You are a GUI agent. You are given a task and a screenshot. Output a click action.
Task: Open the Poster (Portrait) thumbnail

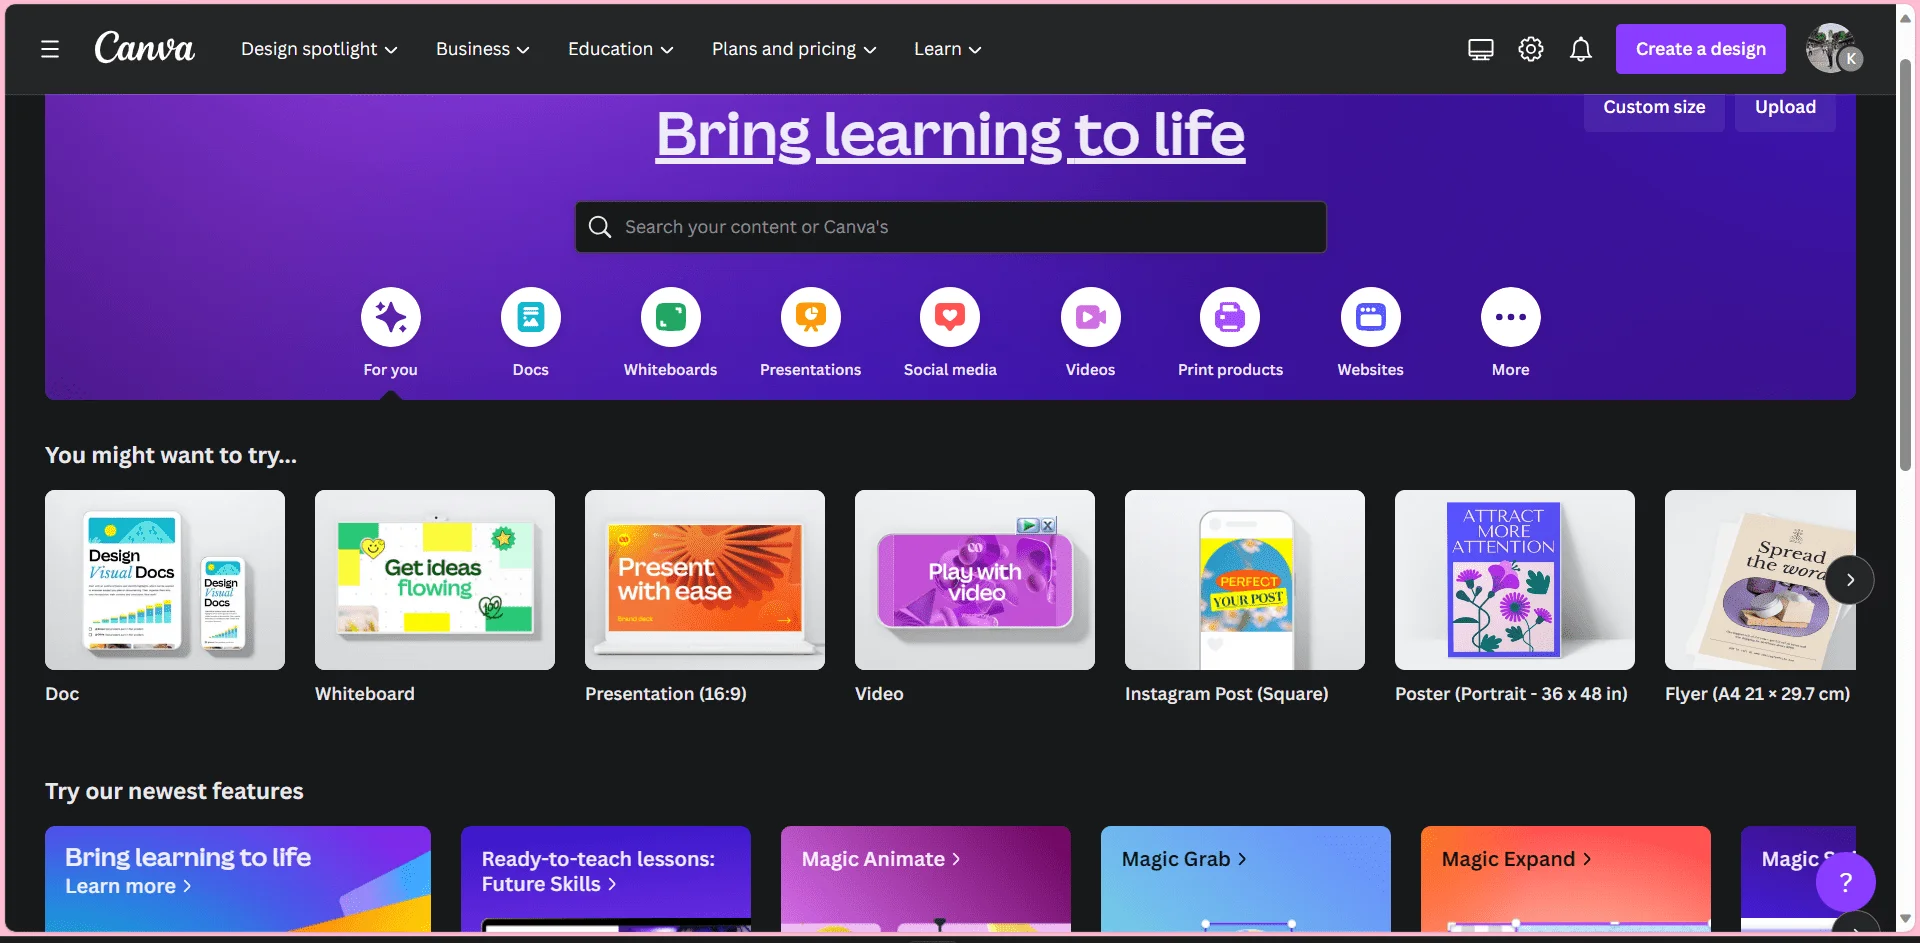tap(1515, 580)
